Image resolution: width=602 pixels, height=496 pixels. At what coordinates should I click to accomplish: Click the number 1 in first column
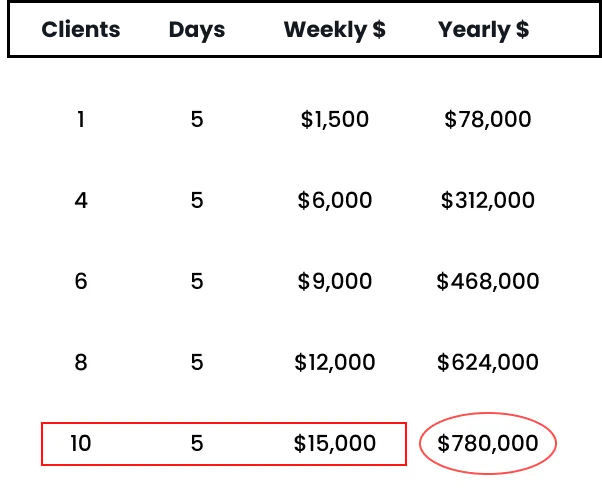[x=81, y=120]
